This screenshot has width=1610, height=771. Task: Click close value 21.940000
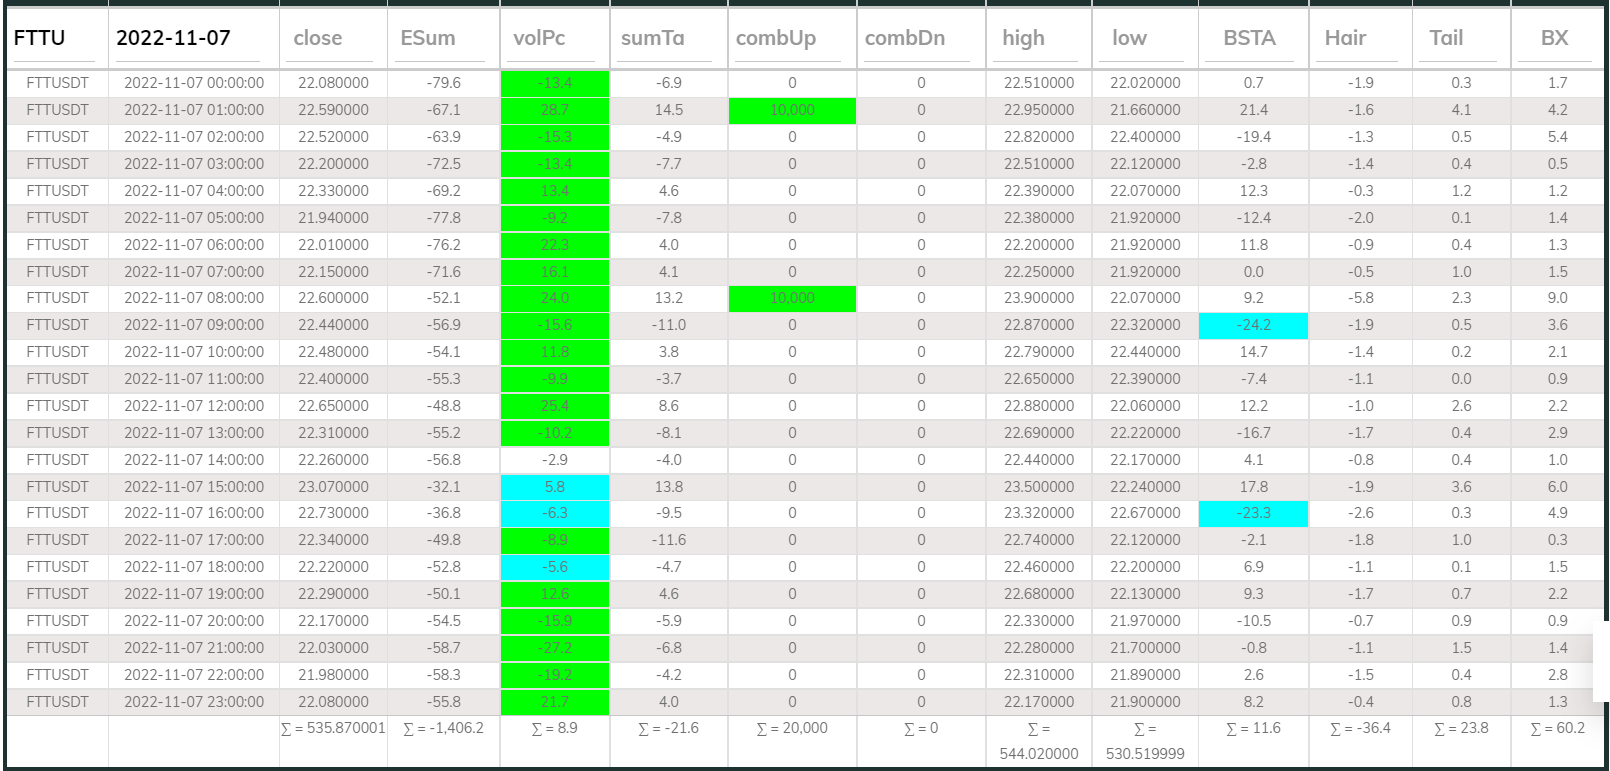tap(333, 218)
